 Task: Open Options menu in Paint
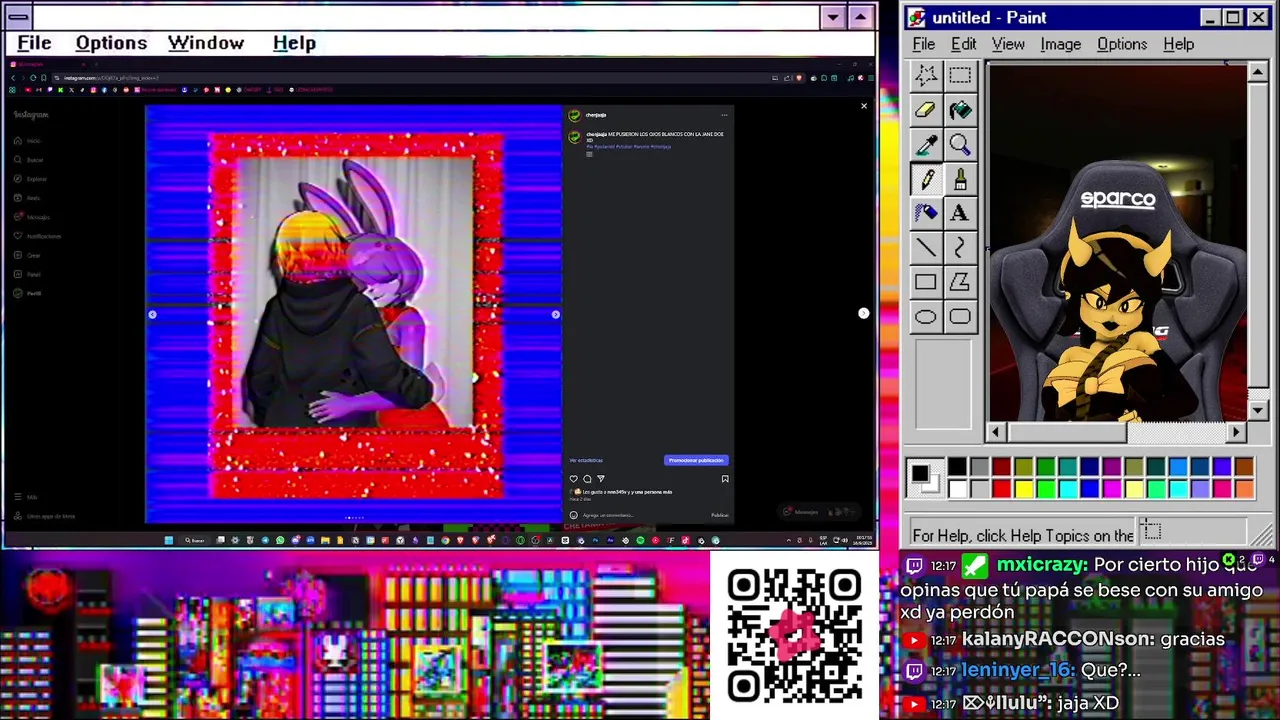pyautogui.click(x=1122, y=44)
